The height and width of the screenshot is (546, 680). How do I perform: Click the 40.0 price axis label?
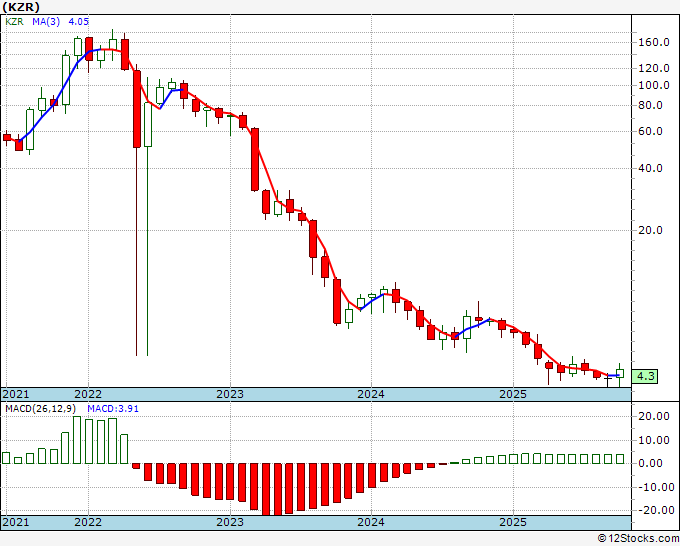pyautogui.click(x=651, y=168)
